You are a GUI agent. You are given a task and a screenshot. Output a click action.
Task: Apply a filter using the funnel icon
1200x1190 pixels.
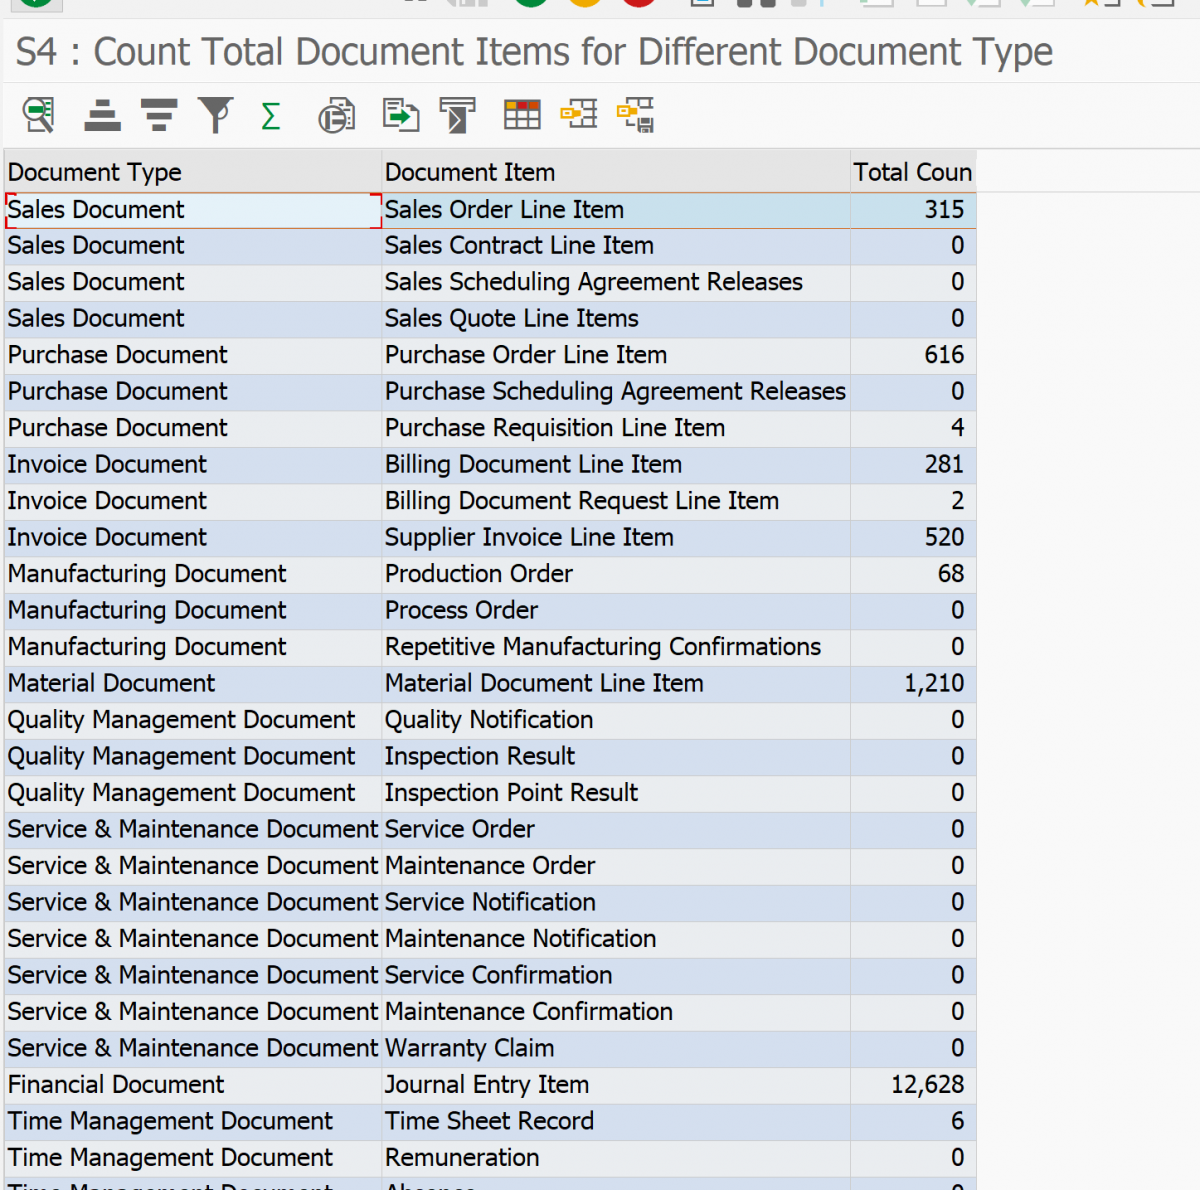pos(215,114)
